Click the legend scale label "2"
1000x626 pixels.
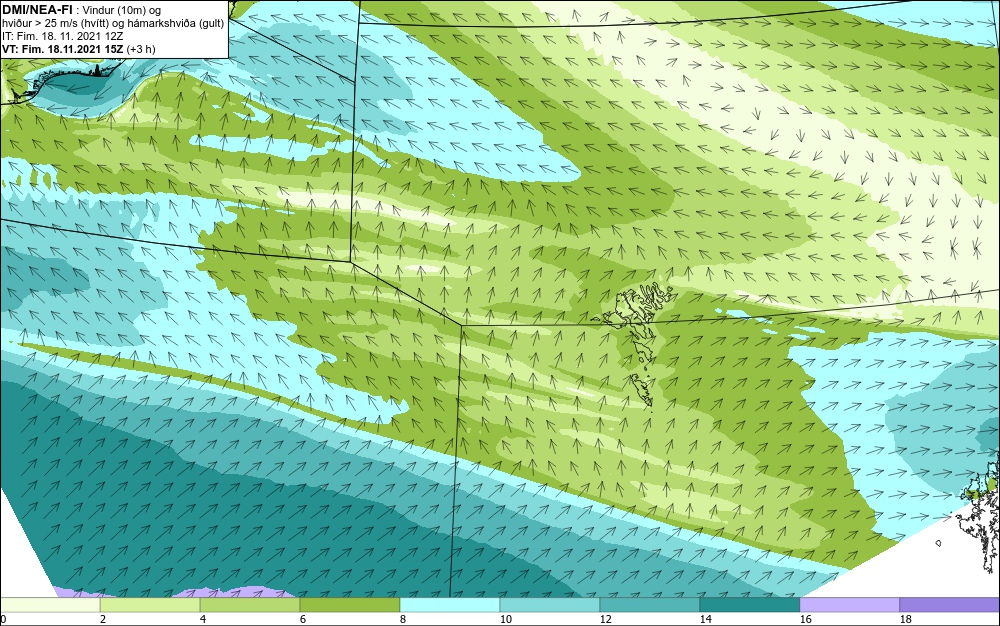[103, 619]
